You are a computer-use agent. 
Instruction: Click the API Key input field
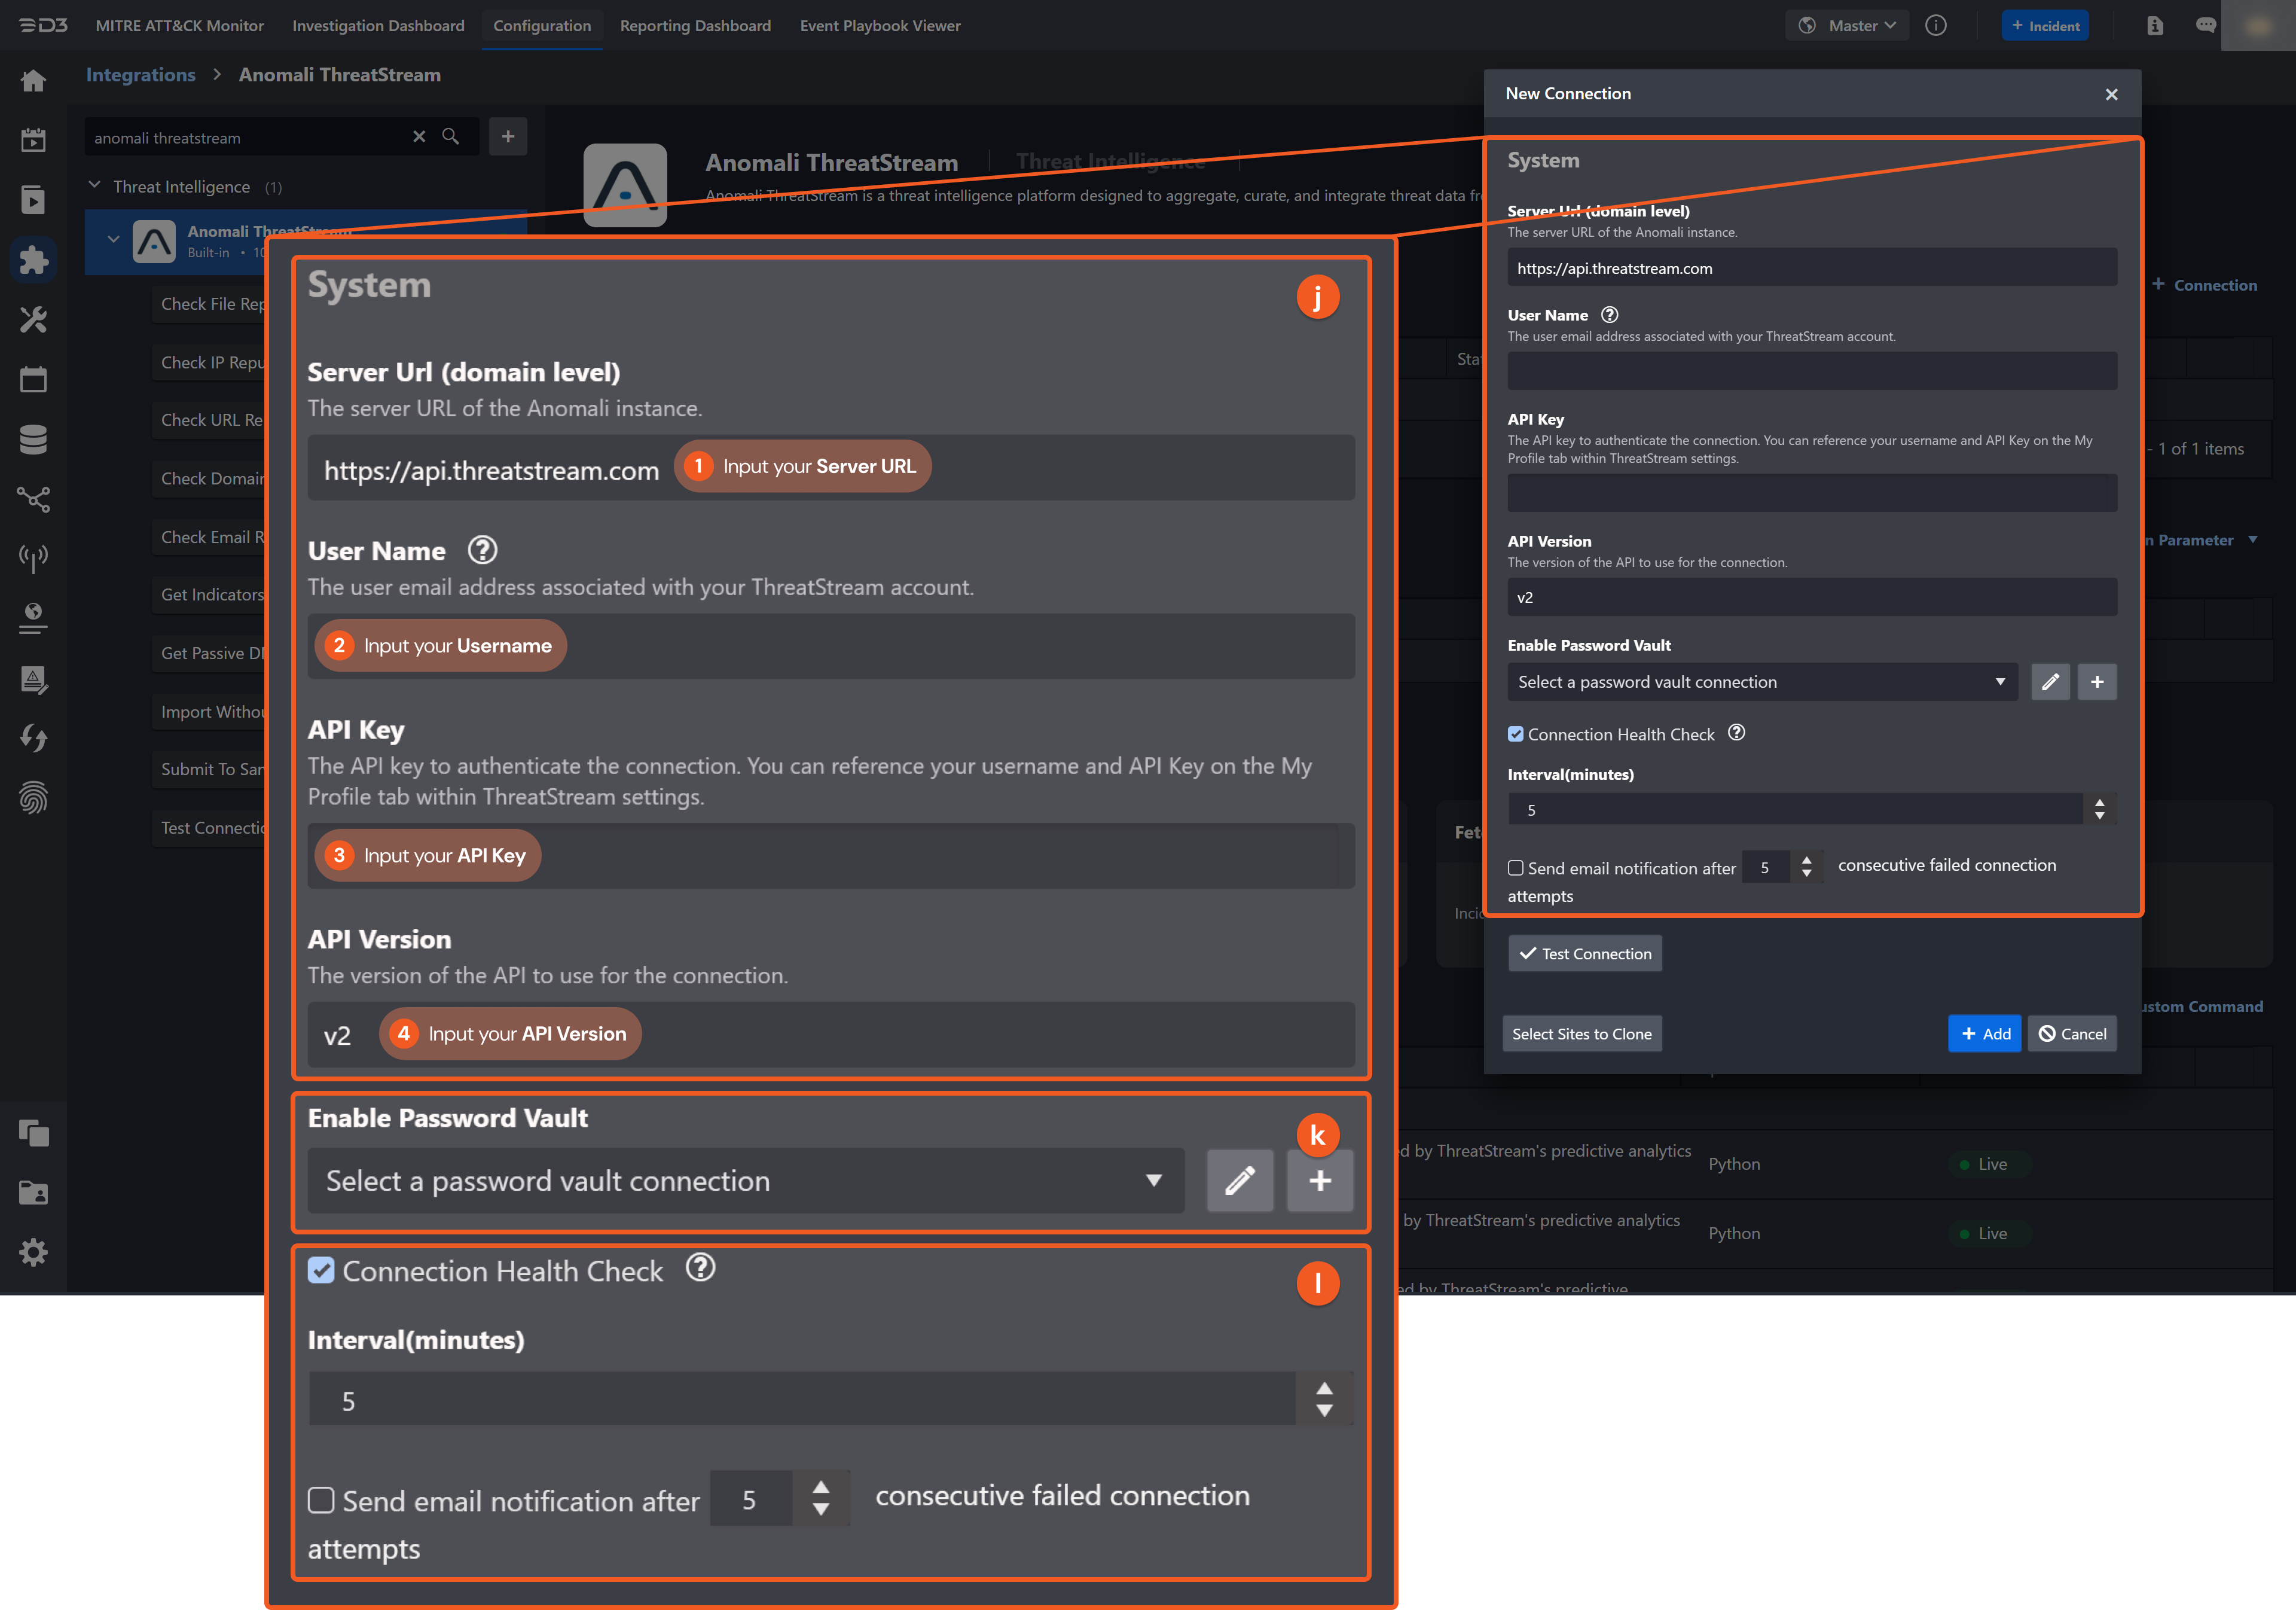click(1811, 493)
